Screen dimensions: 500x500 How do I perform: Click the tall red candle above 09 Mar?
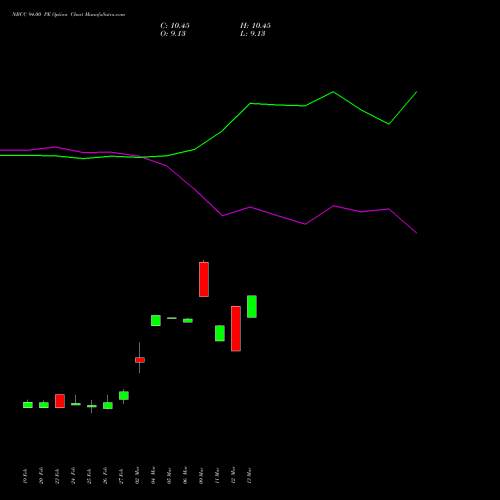204,279
